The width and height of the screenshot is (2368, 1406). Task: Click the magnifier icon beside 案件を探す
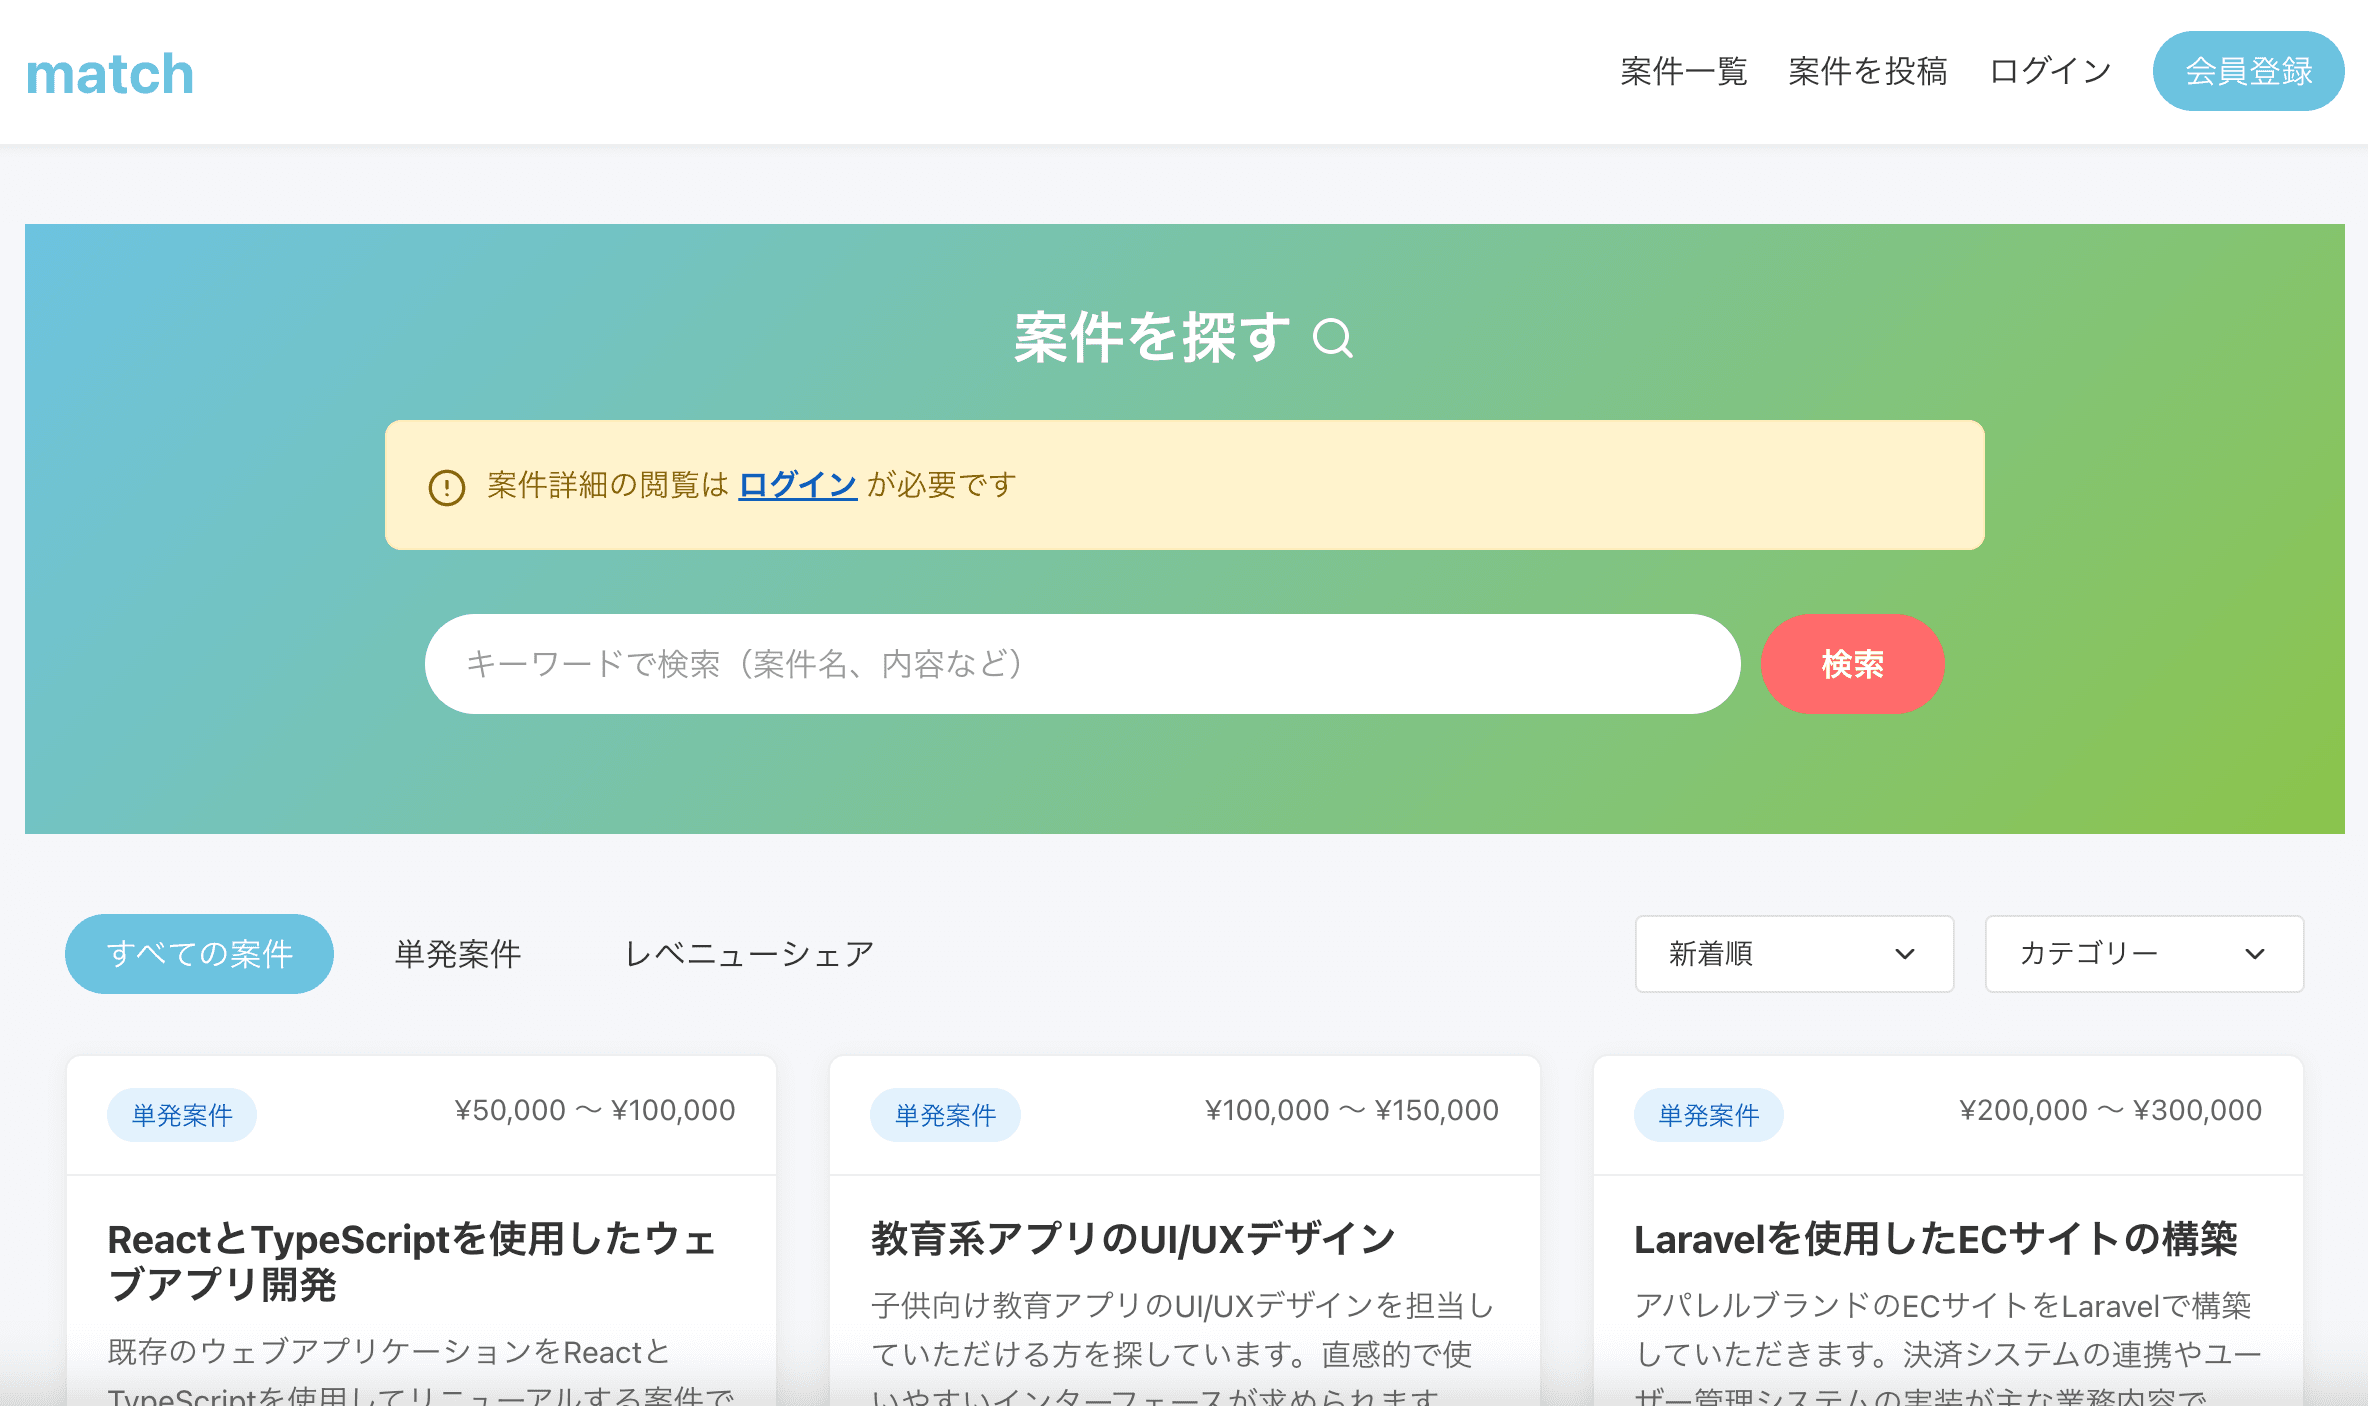[1333, 338]
